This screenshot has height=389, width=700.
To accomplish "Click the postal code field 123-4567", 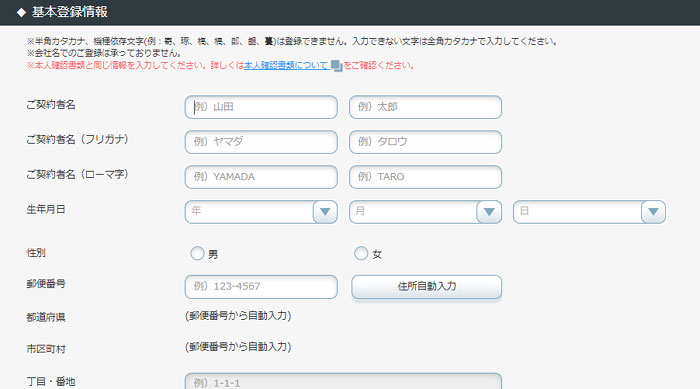I will click(x=261, y=287).
